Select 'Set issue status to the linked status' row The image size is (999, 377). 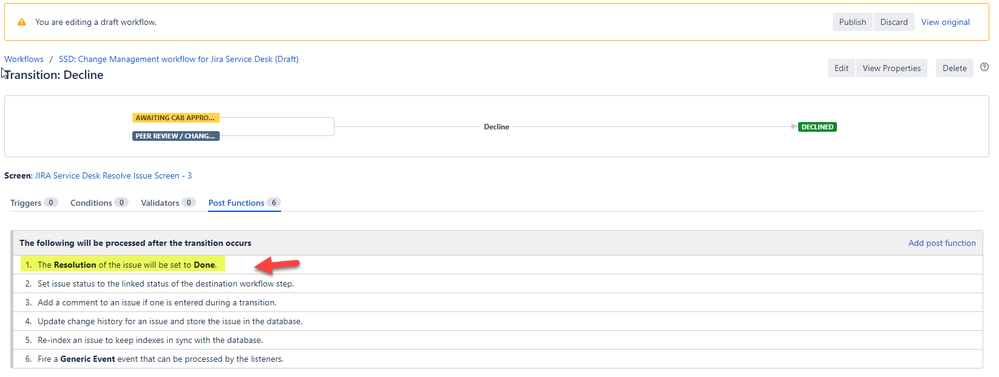tap(497, 283)
